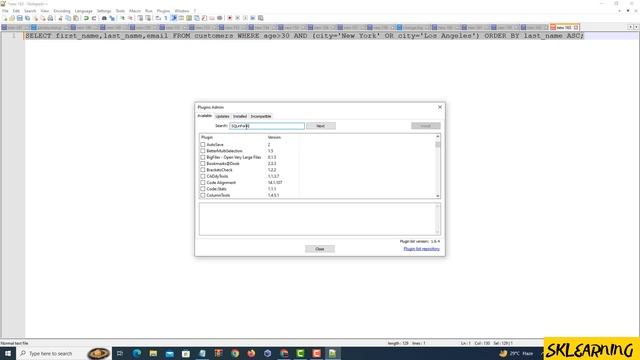Open the Macro menu

[135, 11]
